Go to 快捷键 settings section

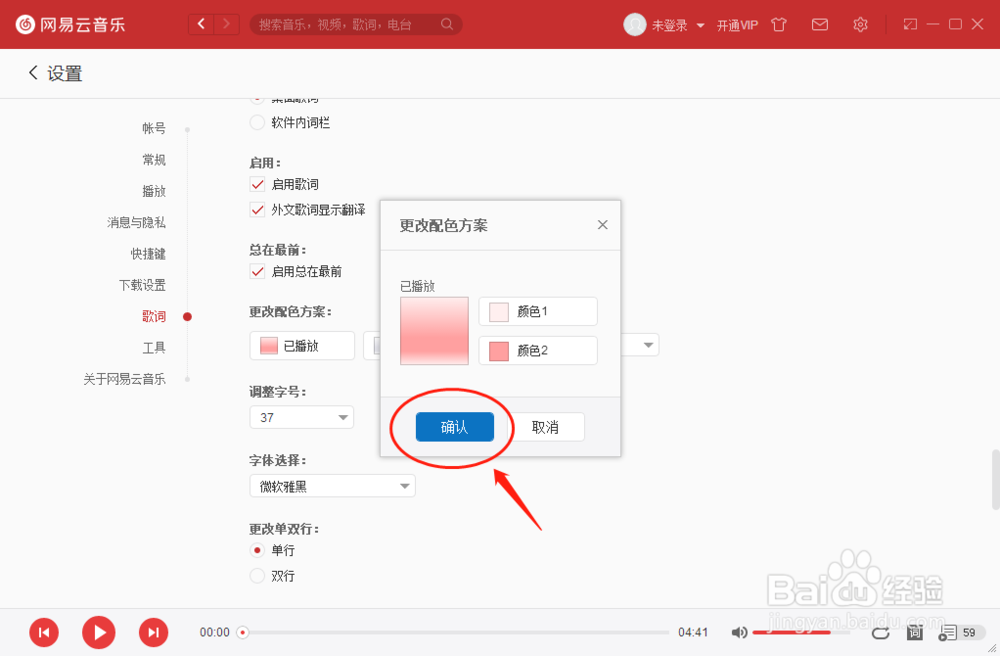148,254
